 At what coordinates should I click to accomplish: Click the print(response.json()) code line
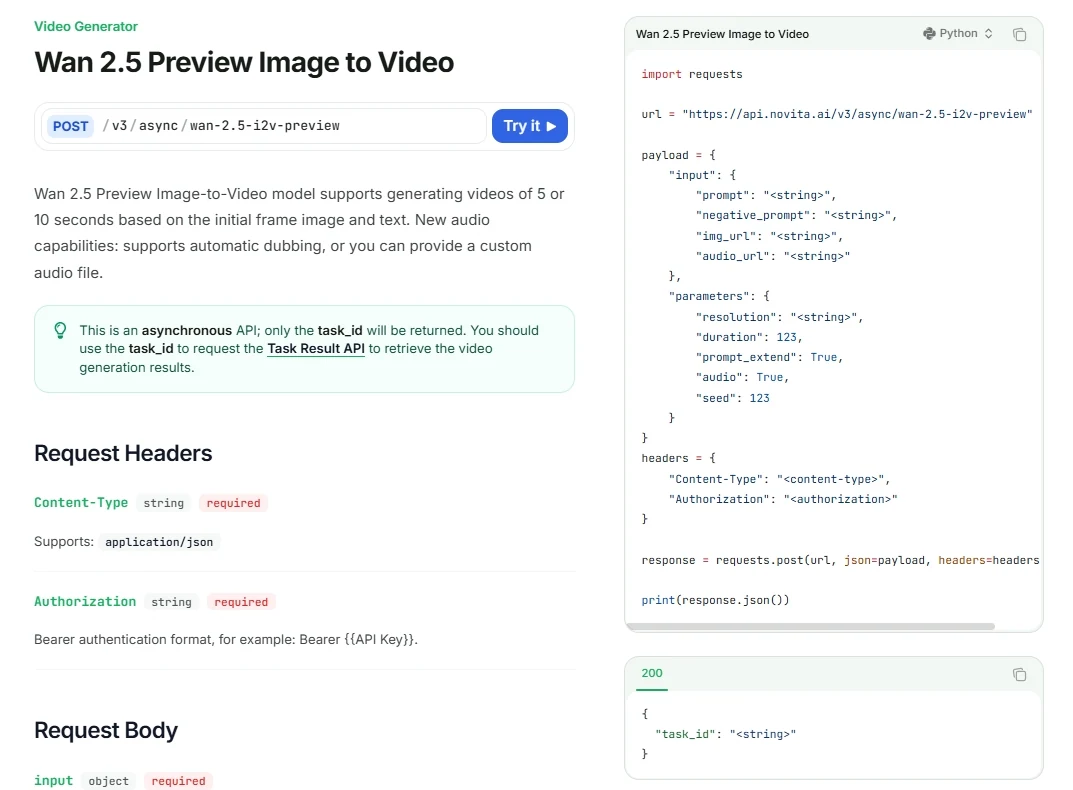click(x=715, y=600)
